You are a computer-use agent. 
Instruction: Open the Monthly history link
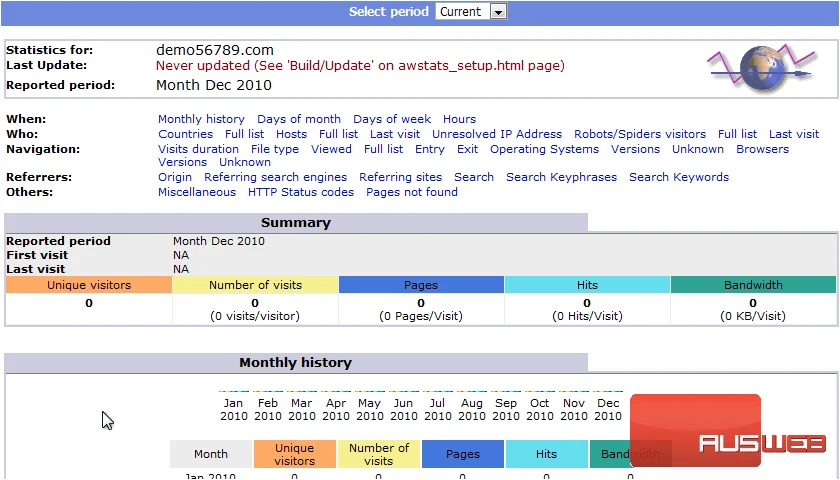point(201,119)
